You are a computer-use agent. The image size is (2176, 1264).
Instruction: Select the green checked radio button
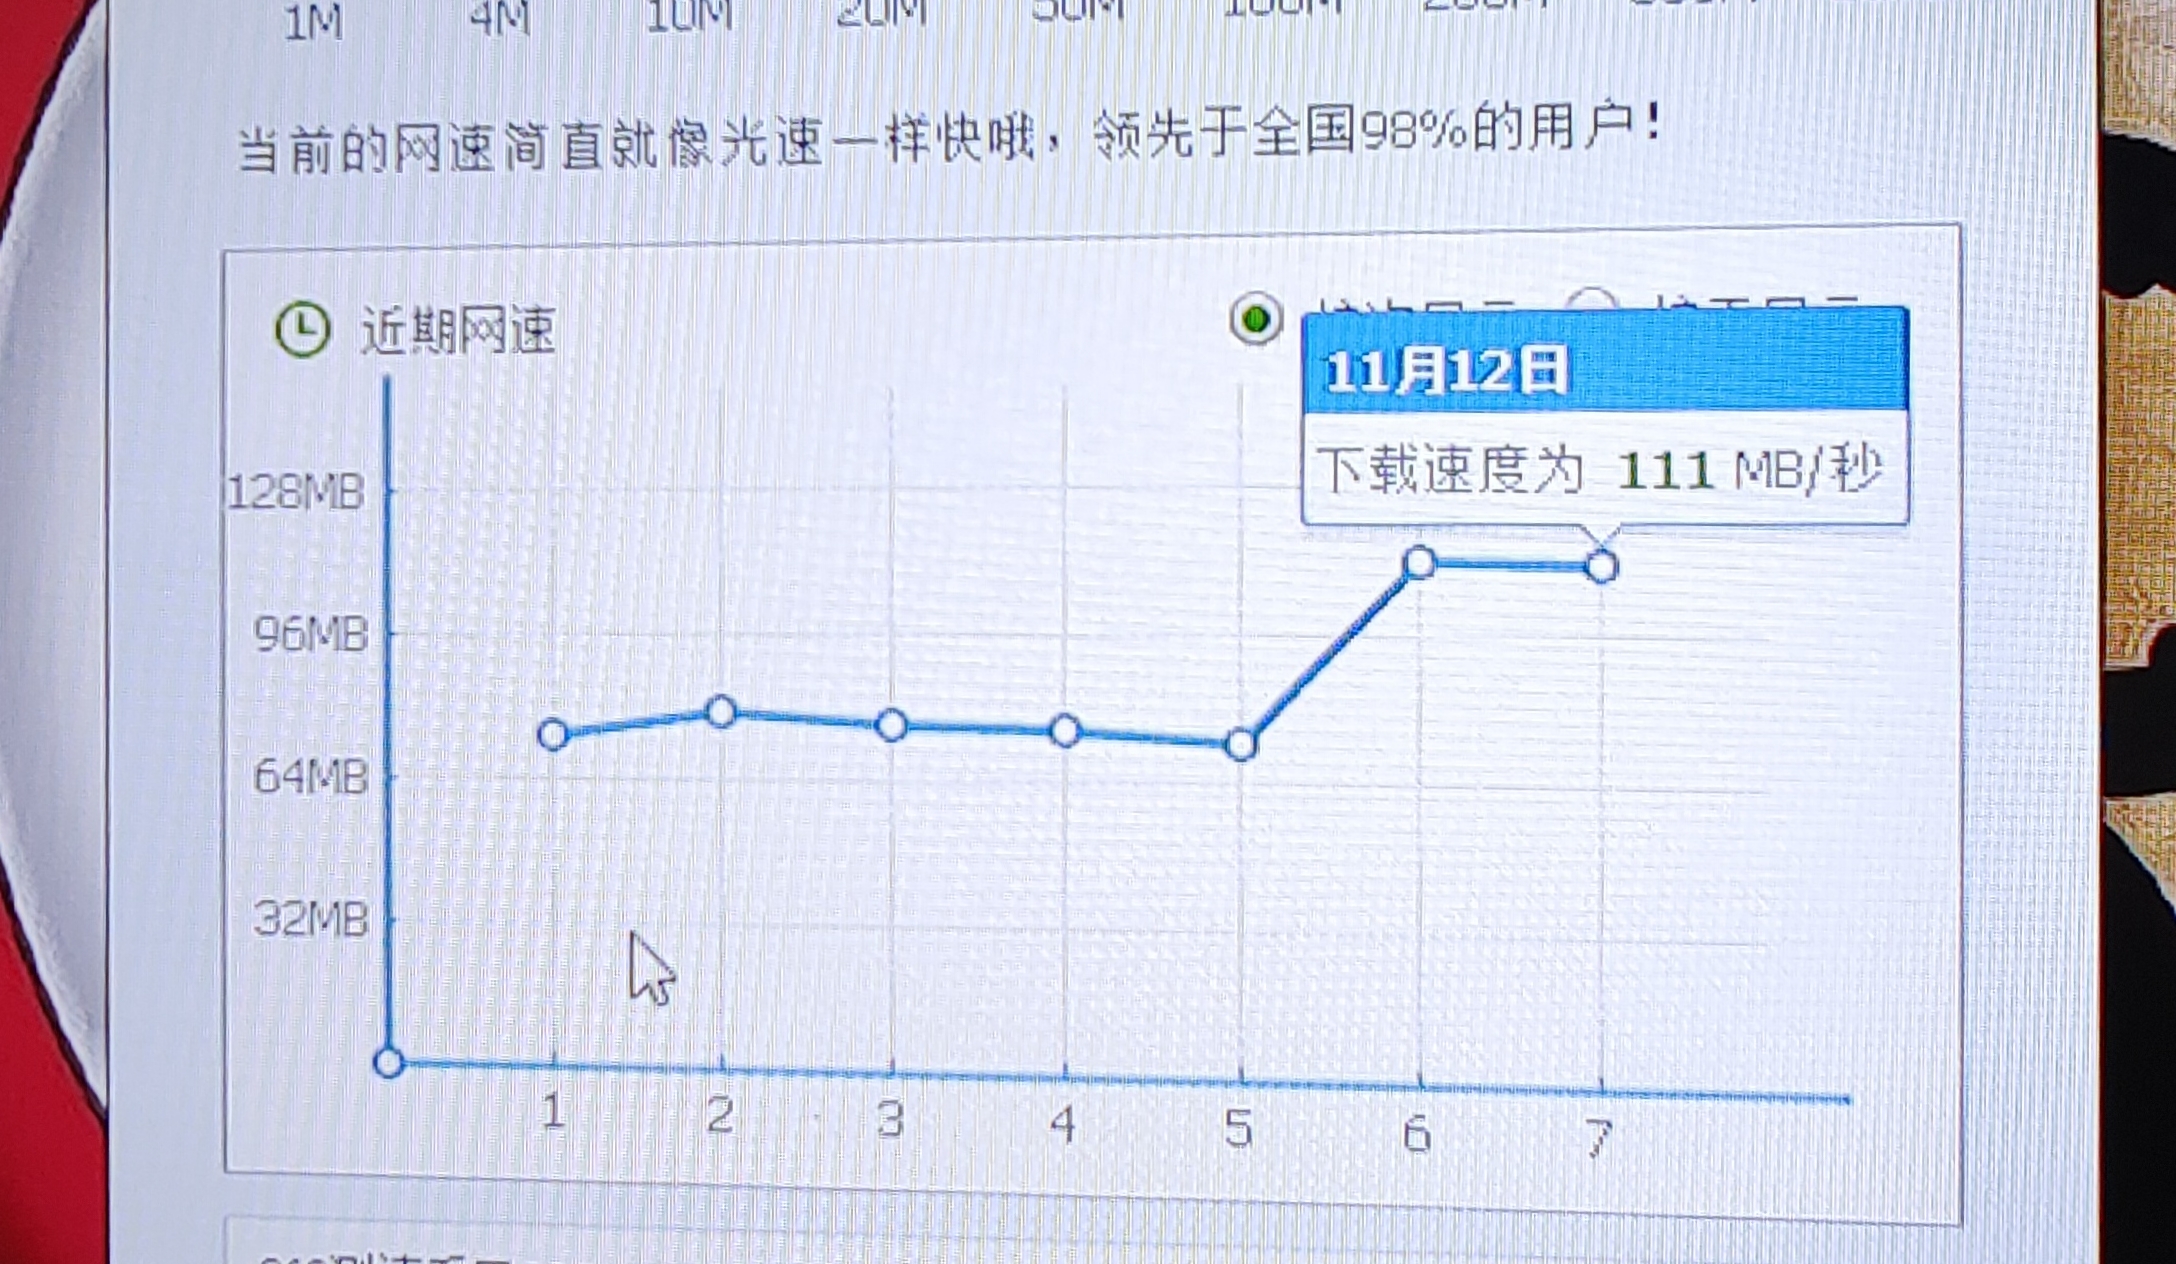click(1256, 320)
